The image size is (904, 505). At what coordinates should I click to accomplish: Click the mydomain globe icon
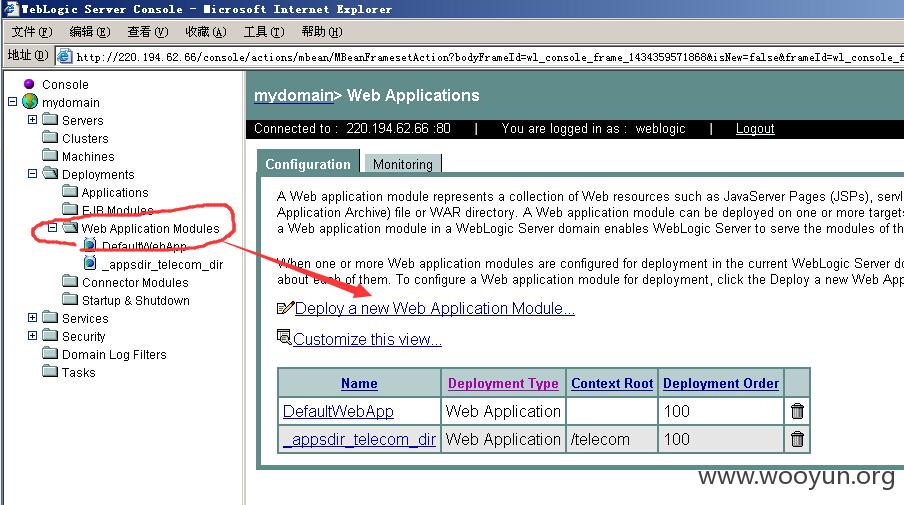click(x=30, y=101)
